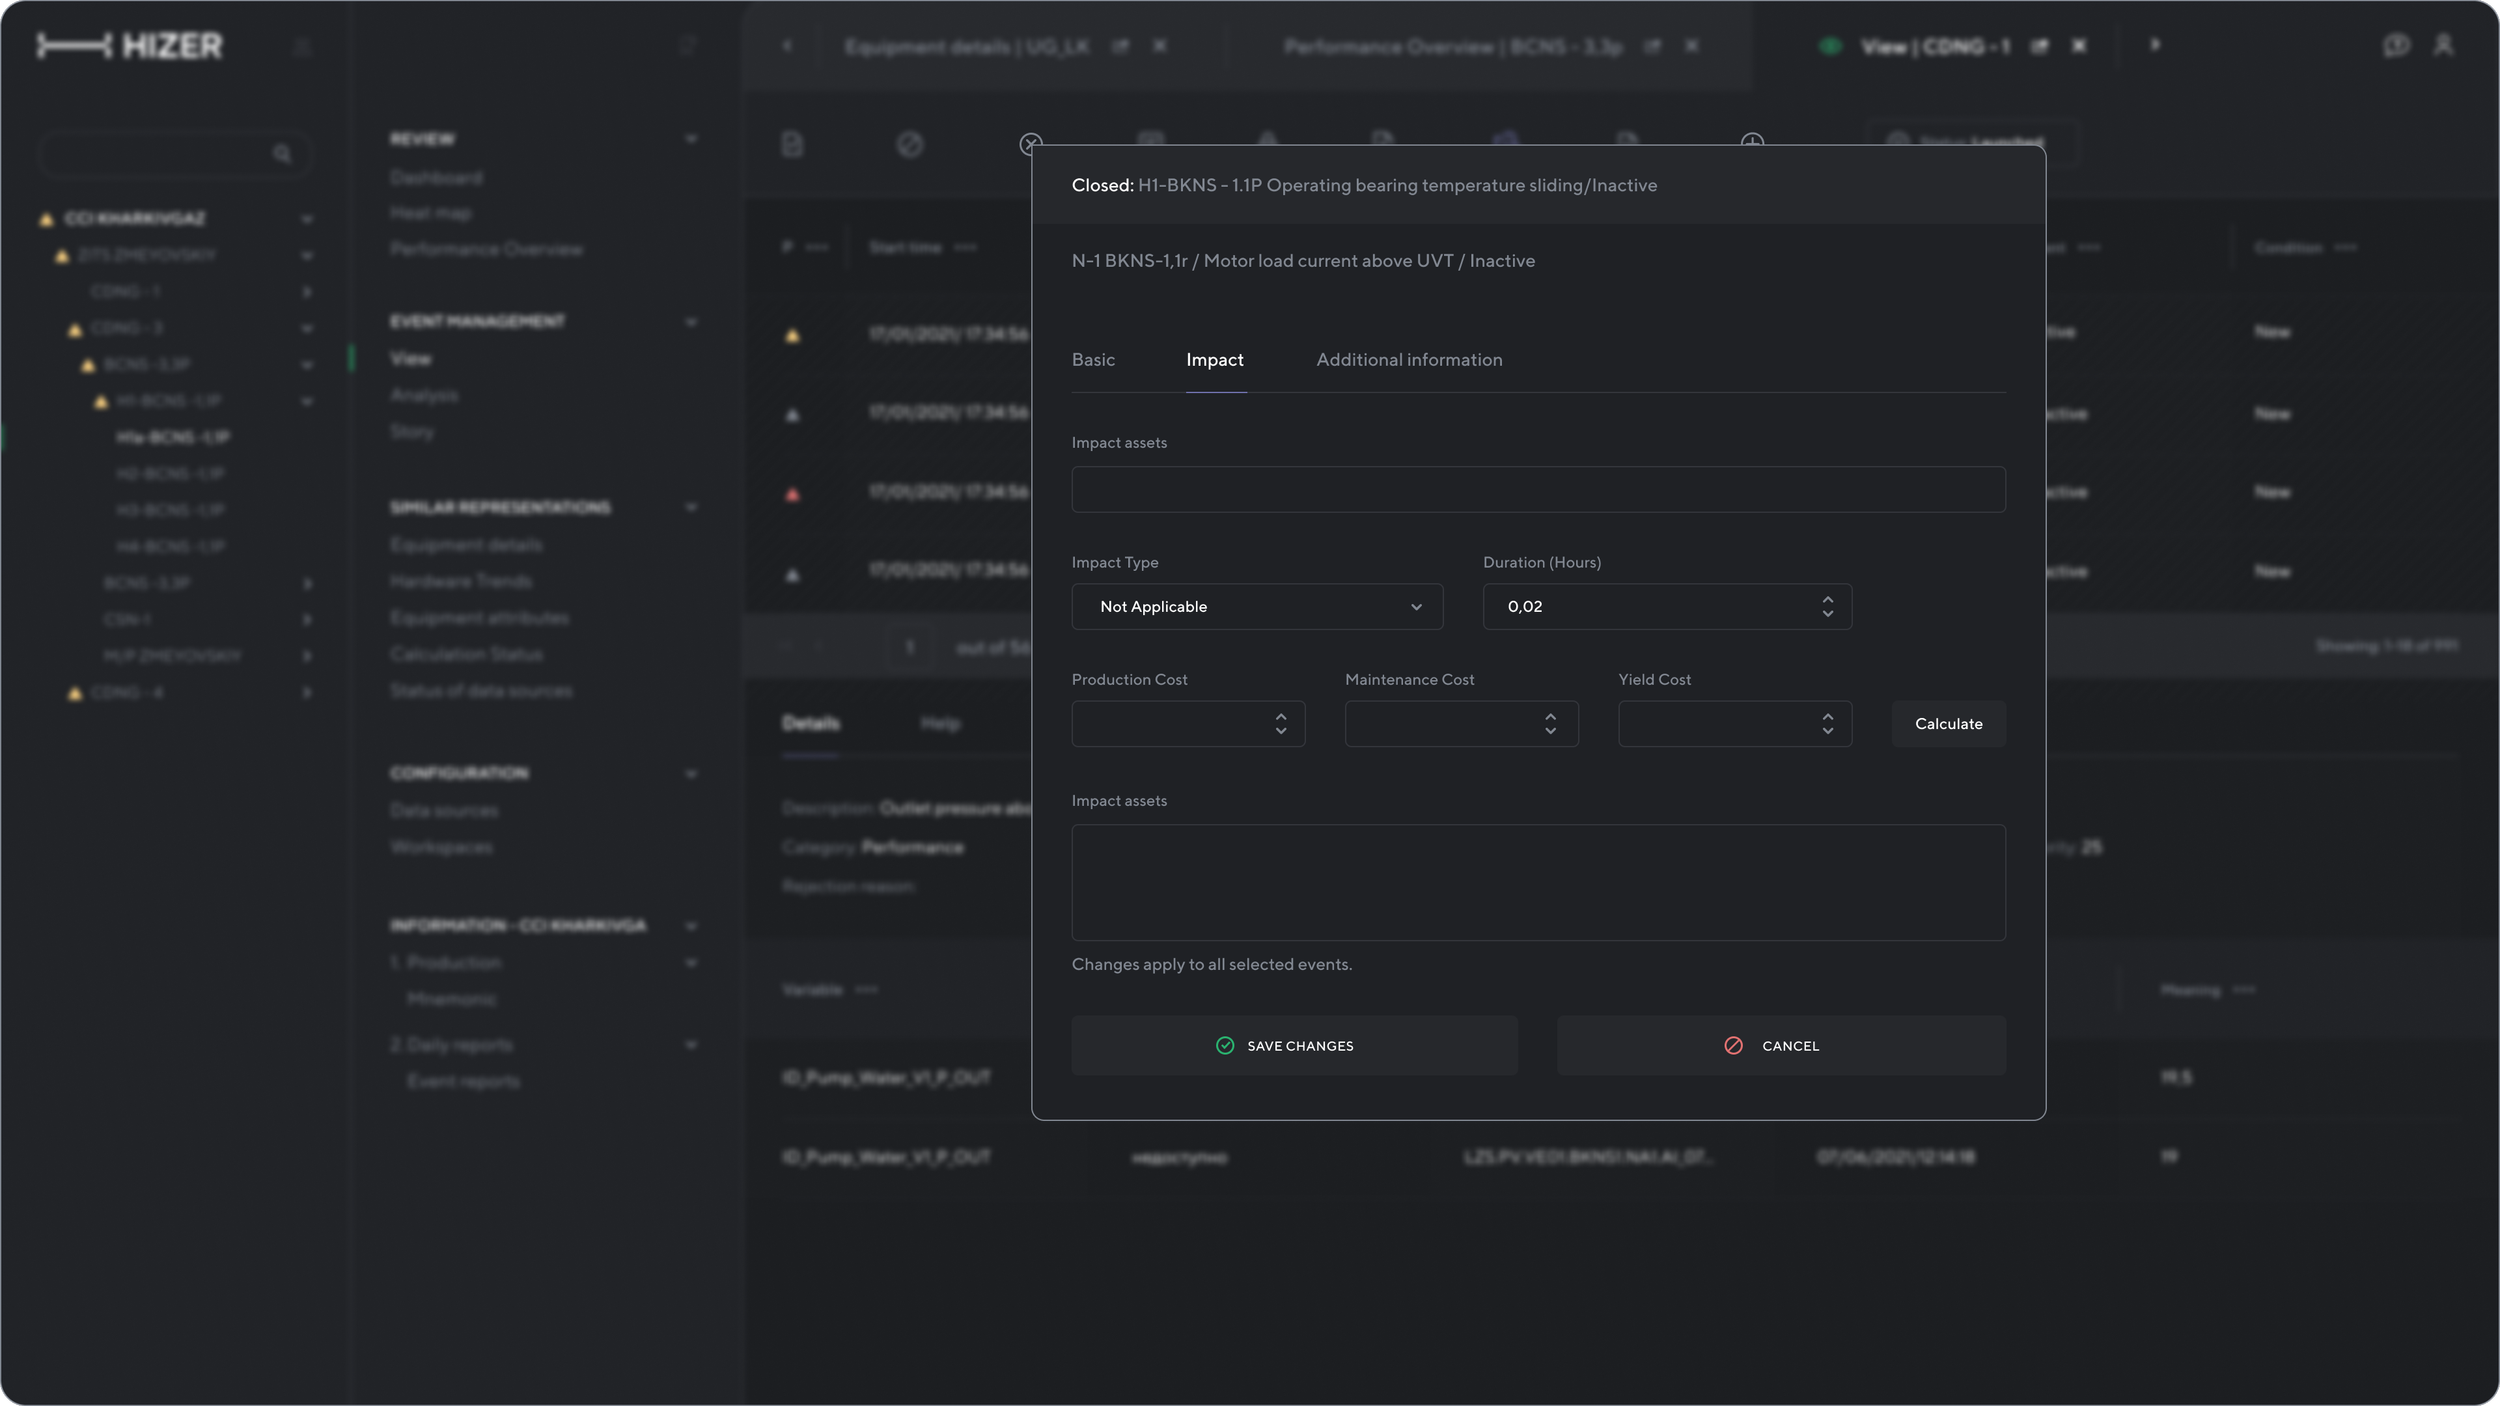The height and width of the screenshot is (1406, 2500).
Task: Open the Additional information tab
Action: (x=1408, y=360)
